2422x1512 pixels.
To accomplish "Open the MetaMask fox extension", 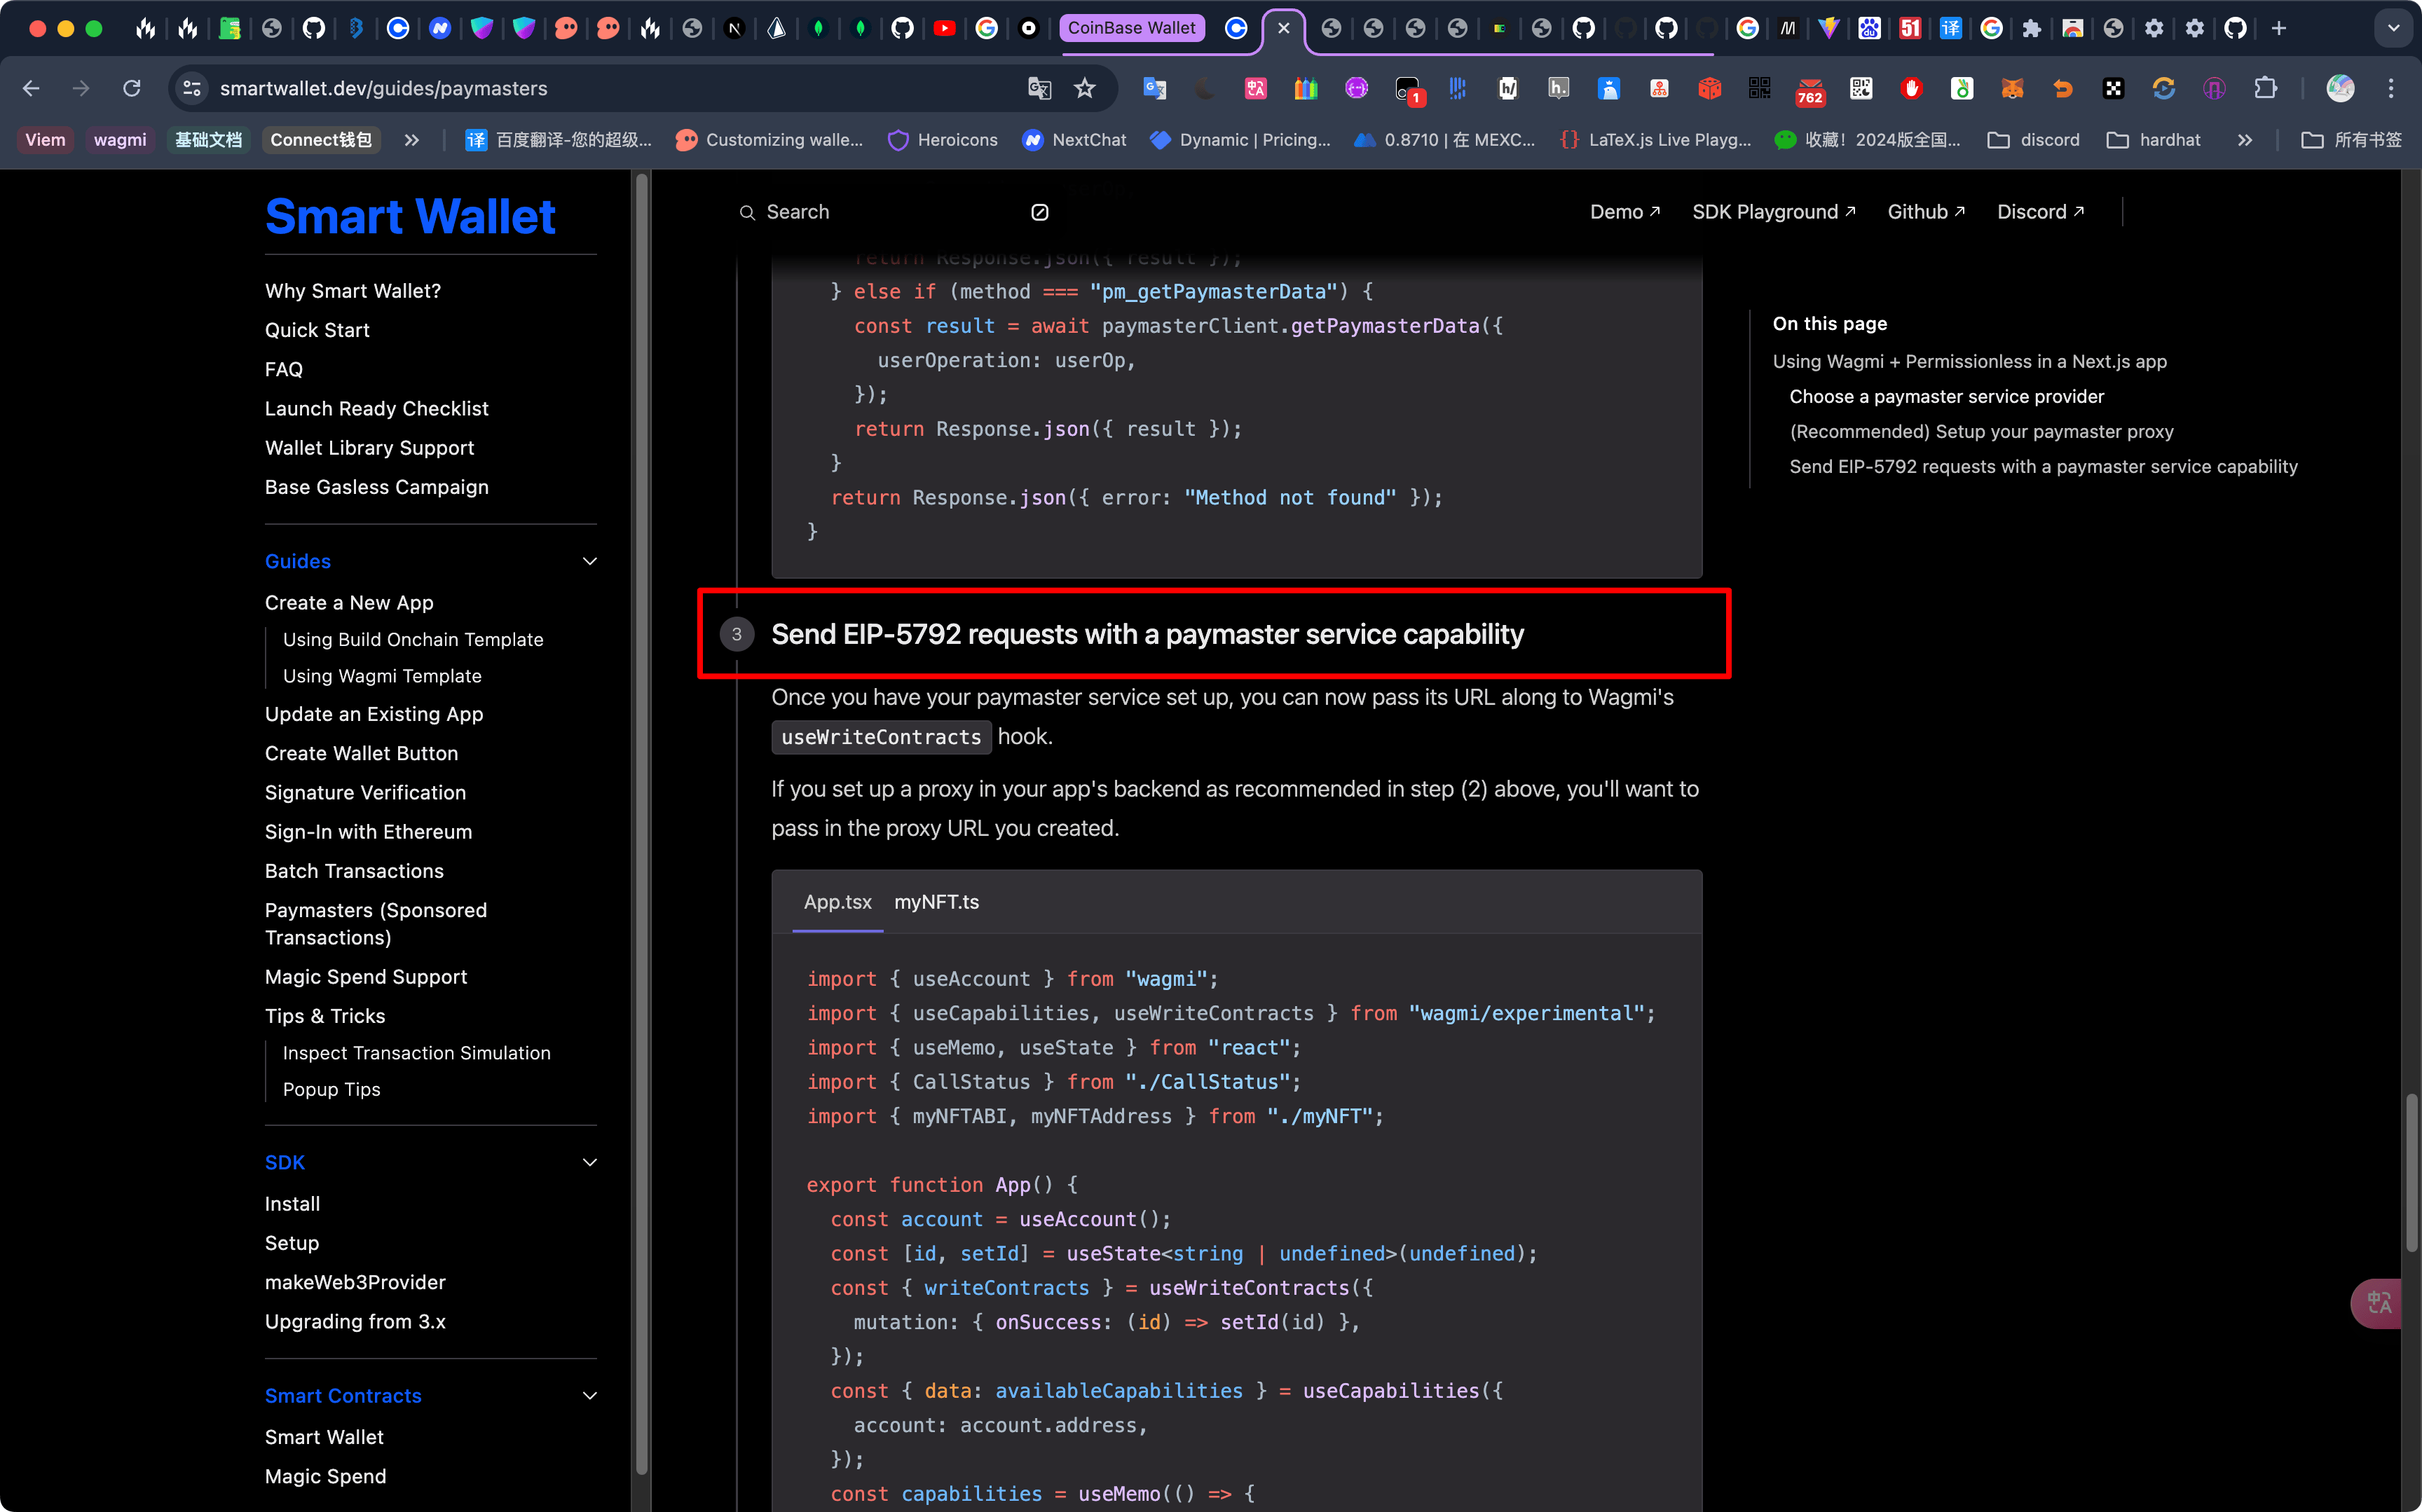I will (x=2012, y=88).
